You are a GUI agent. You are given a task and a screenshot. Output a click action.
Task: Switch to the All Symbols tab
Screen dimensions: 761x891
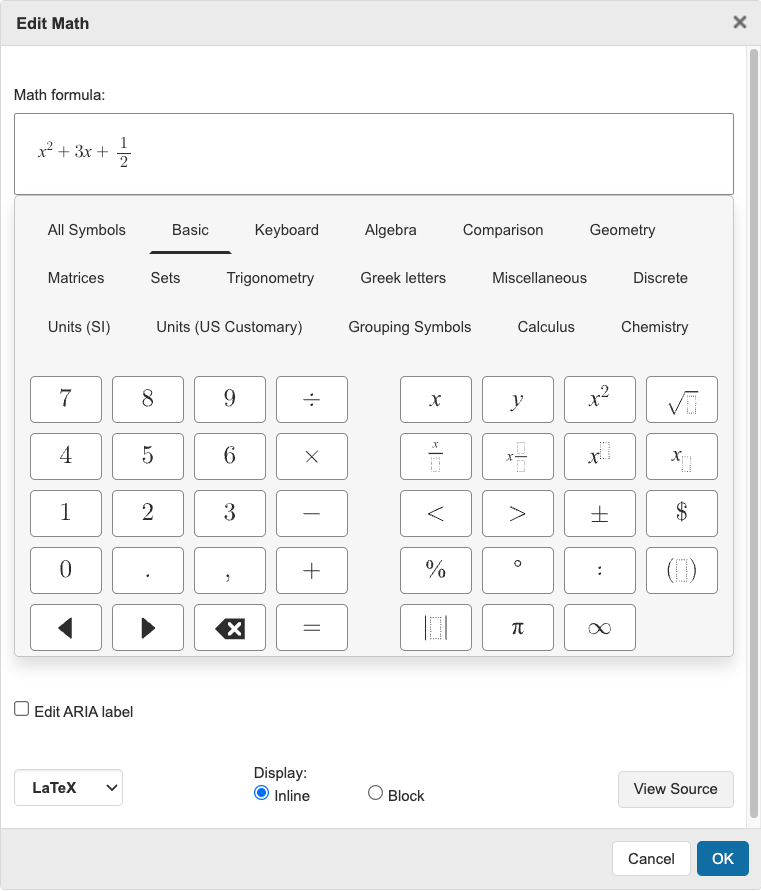[x=86, y=230]
